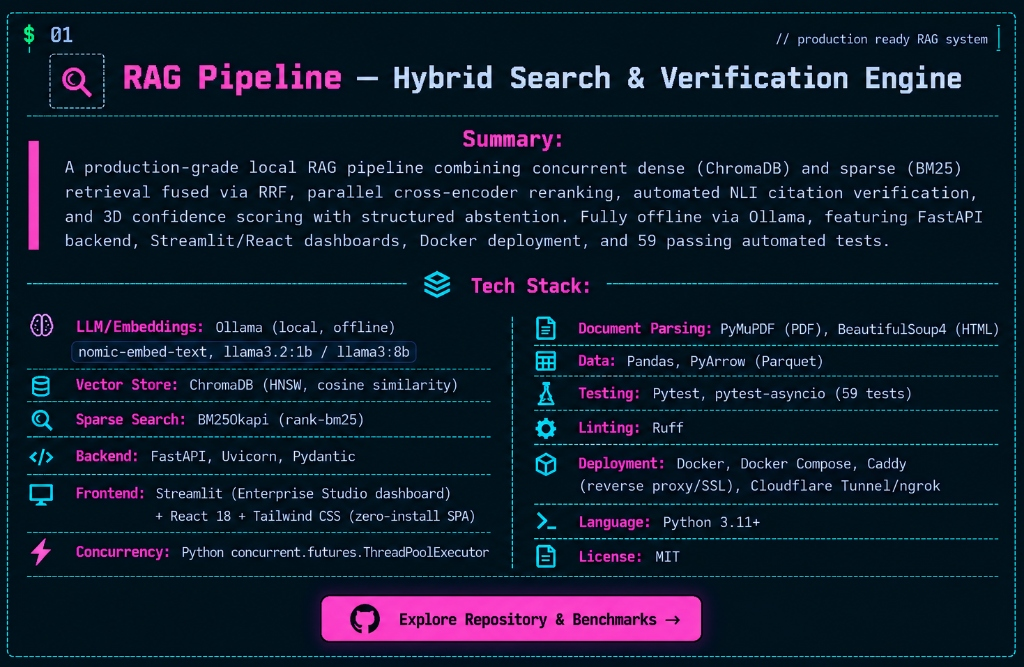Click the summary paragraph about production-grade RAG pipeline
Screen dimensions: 1024x667
click(523, 204)
